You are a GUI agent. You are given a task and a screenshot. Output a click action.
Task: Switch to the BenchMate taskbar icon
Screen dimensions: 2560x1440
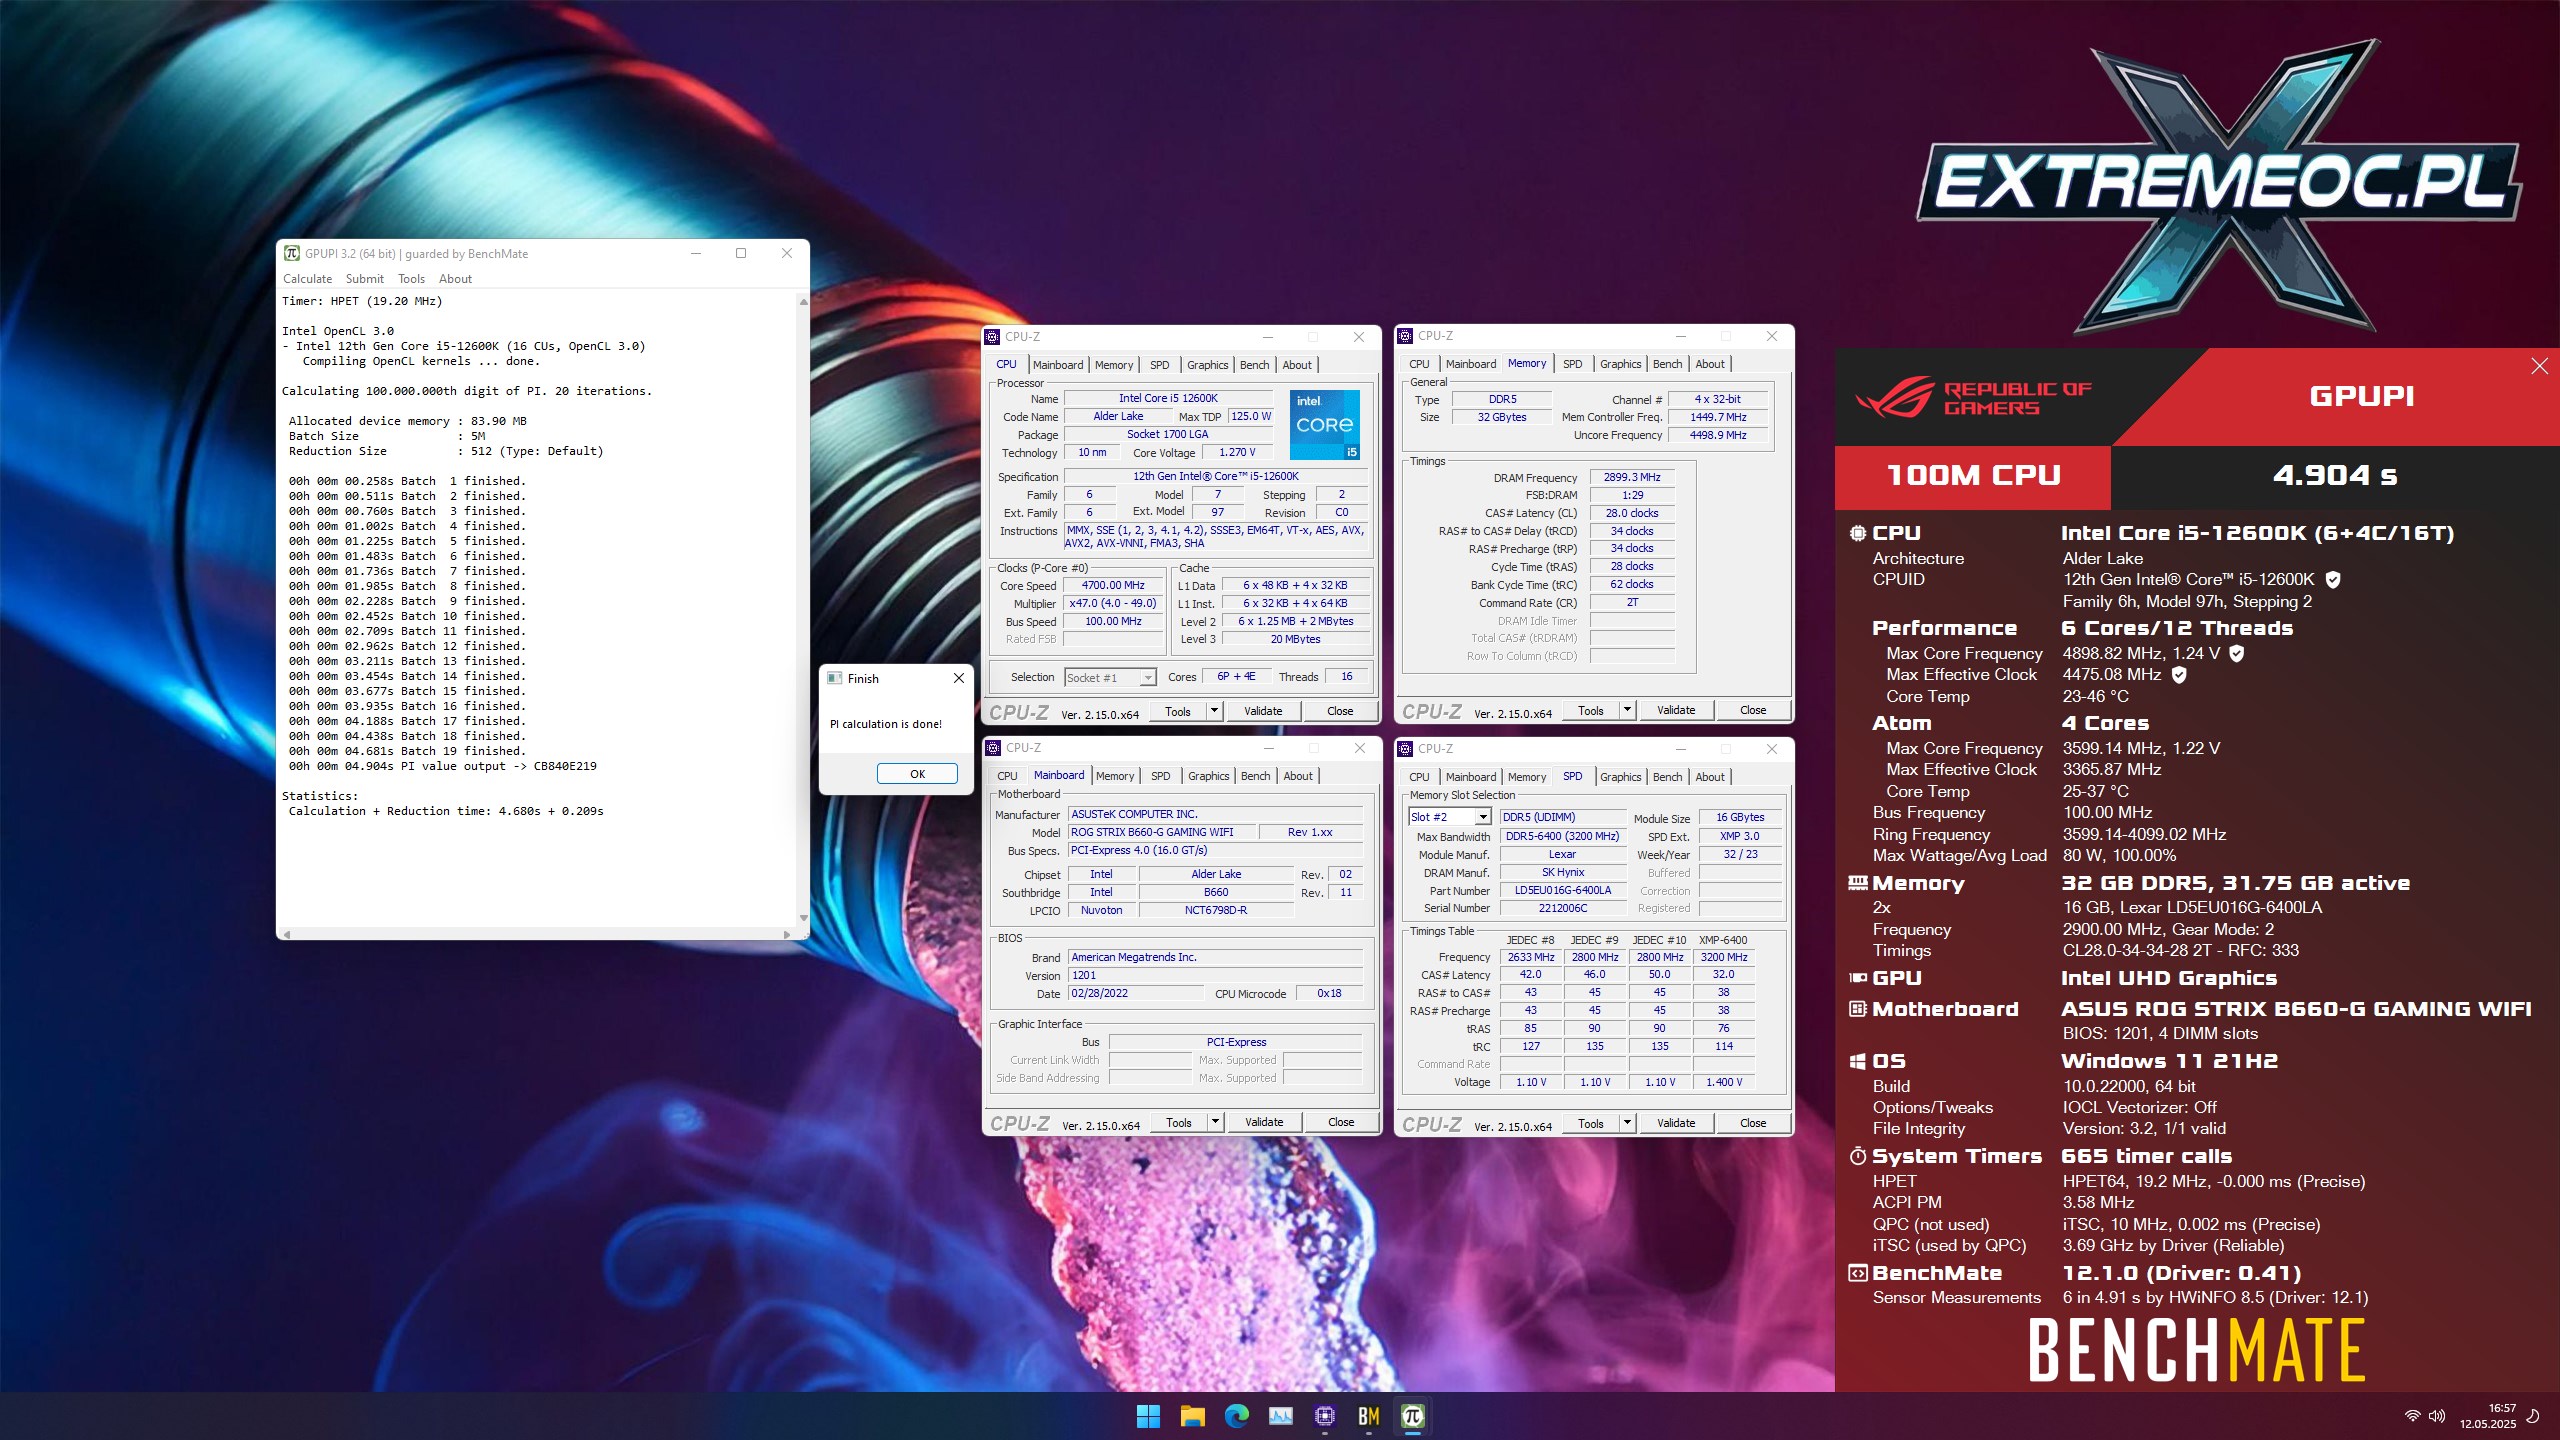pyautogui.click(x=1369, y=1416)
